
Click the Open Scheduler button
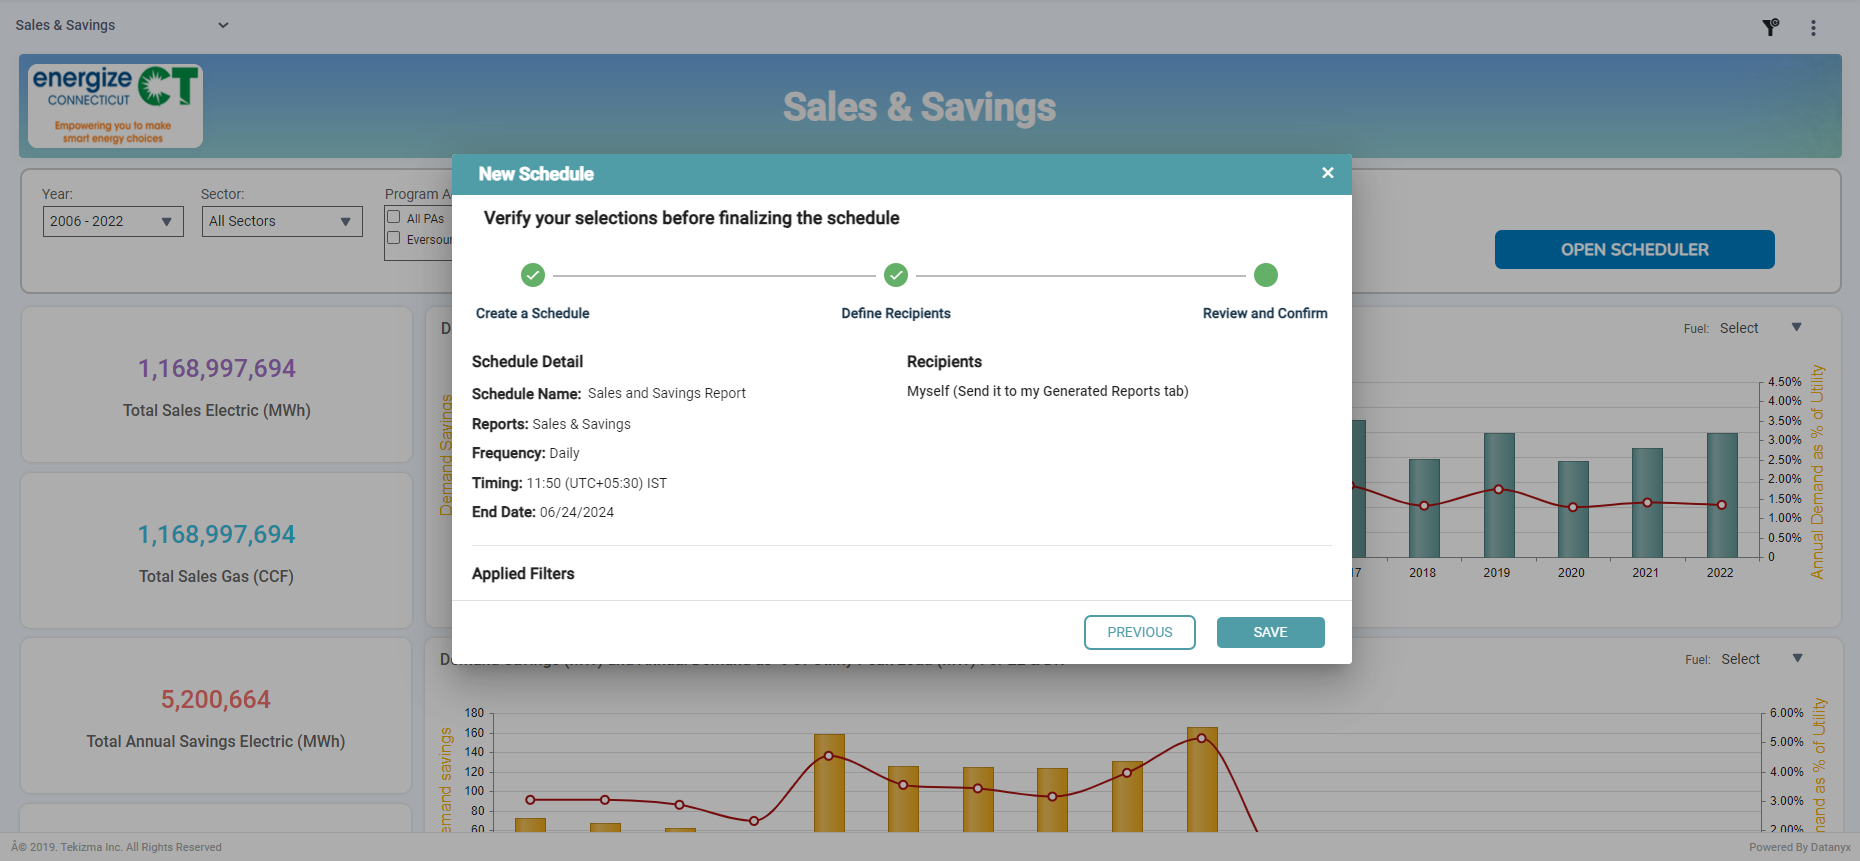1634,250
